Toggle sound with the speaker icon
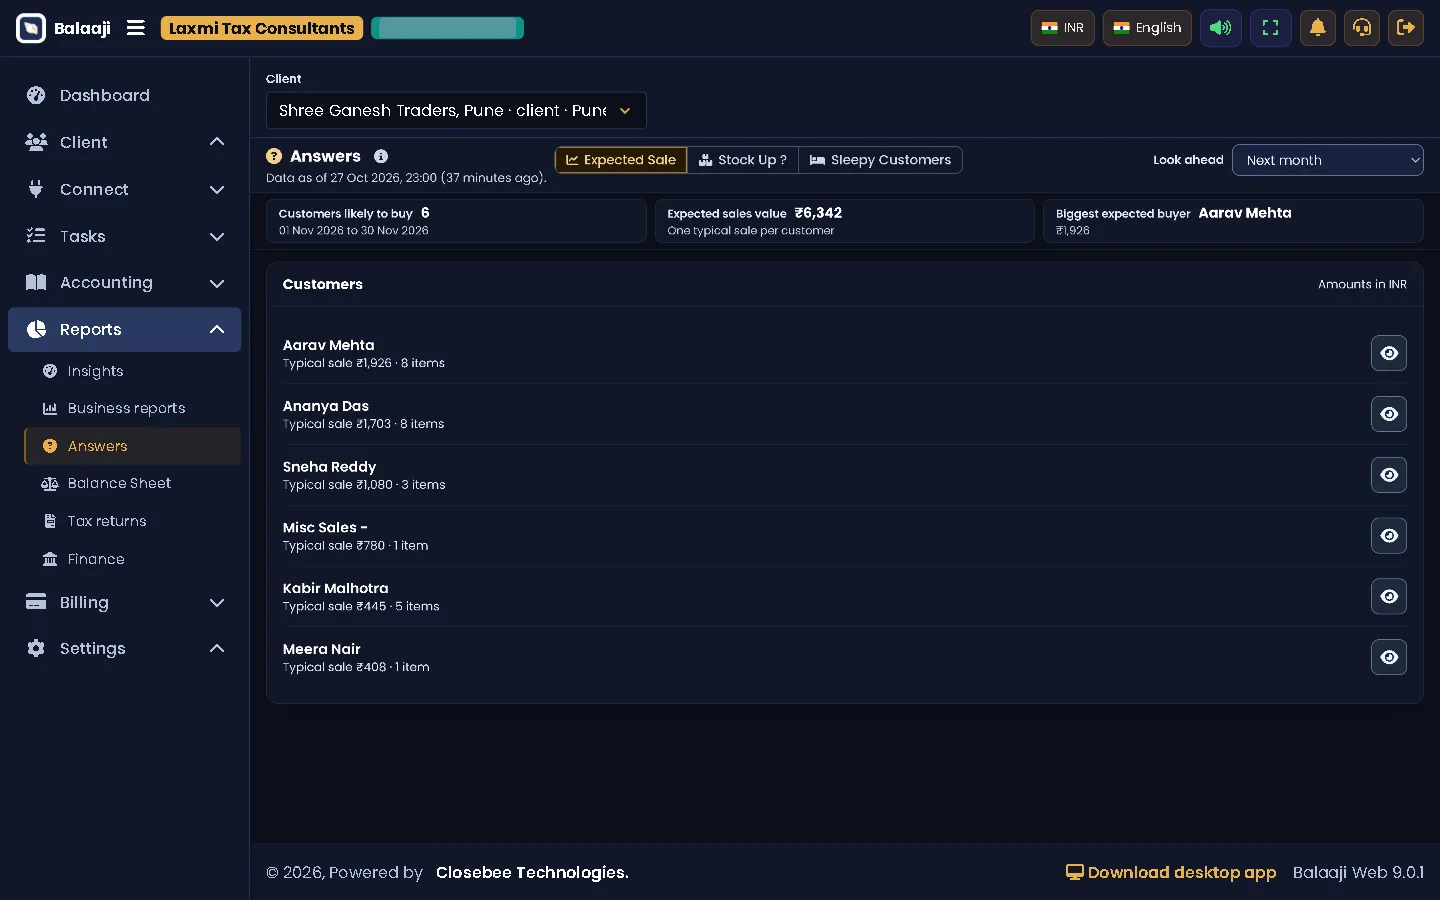Viewport: 1440px width, 900px height. coord(1221,28)
